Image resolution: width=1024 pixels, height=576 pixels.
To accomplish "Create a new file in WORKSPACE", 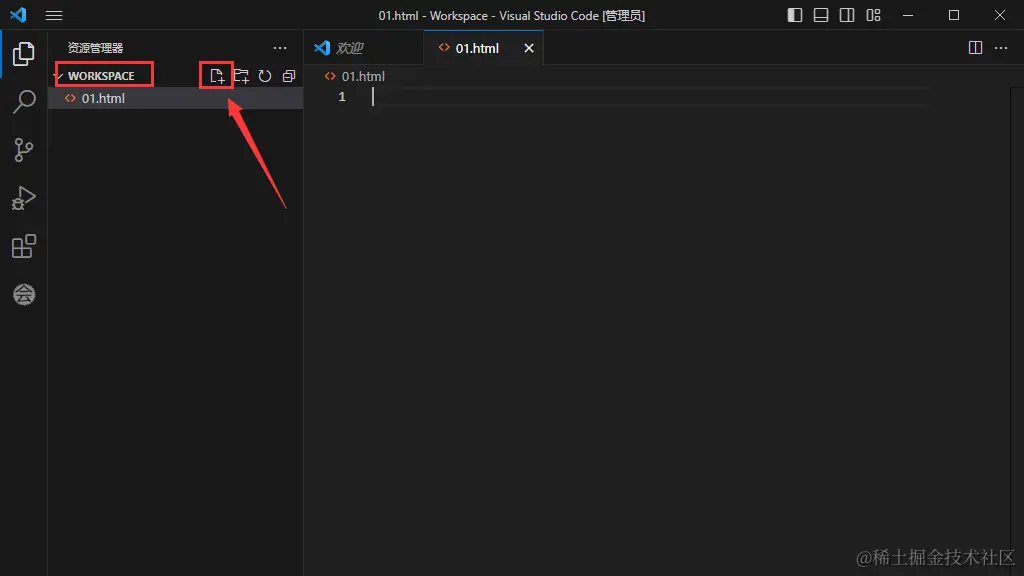I will (x=217, y=76).
